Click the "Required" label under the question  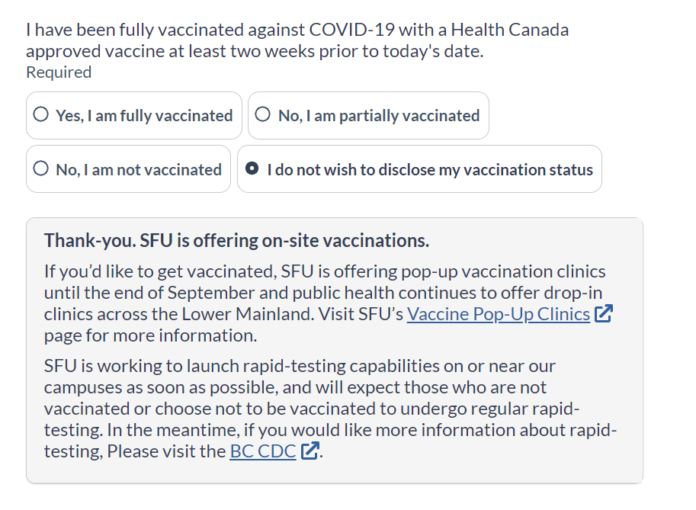pos(58,72)
